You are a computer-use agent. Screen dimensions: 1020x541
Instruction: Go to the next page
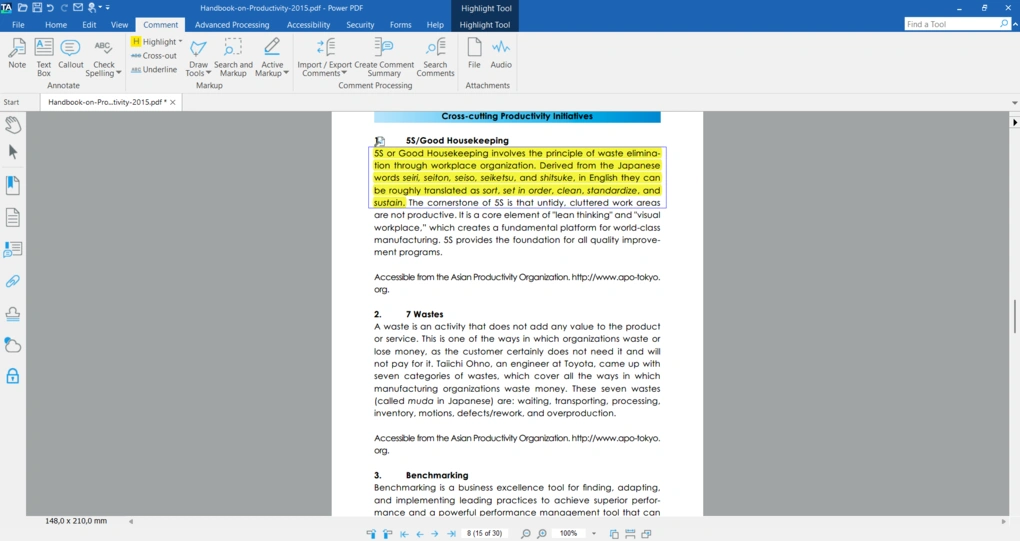[x=435, y=534]
